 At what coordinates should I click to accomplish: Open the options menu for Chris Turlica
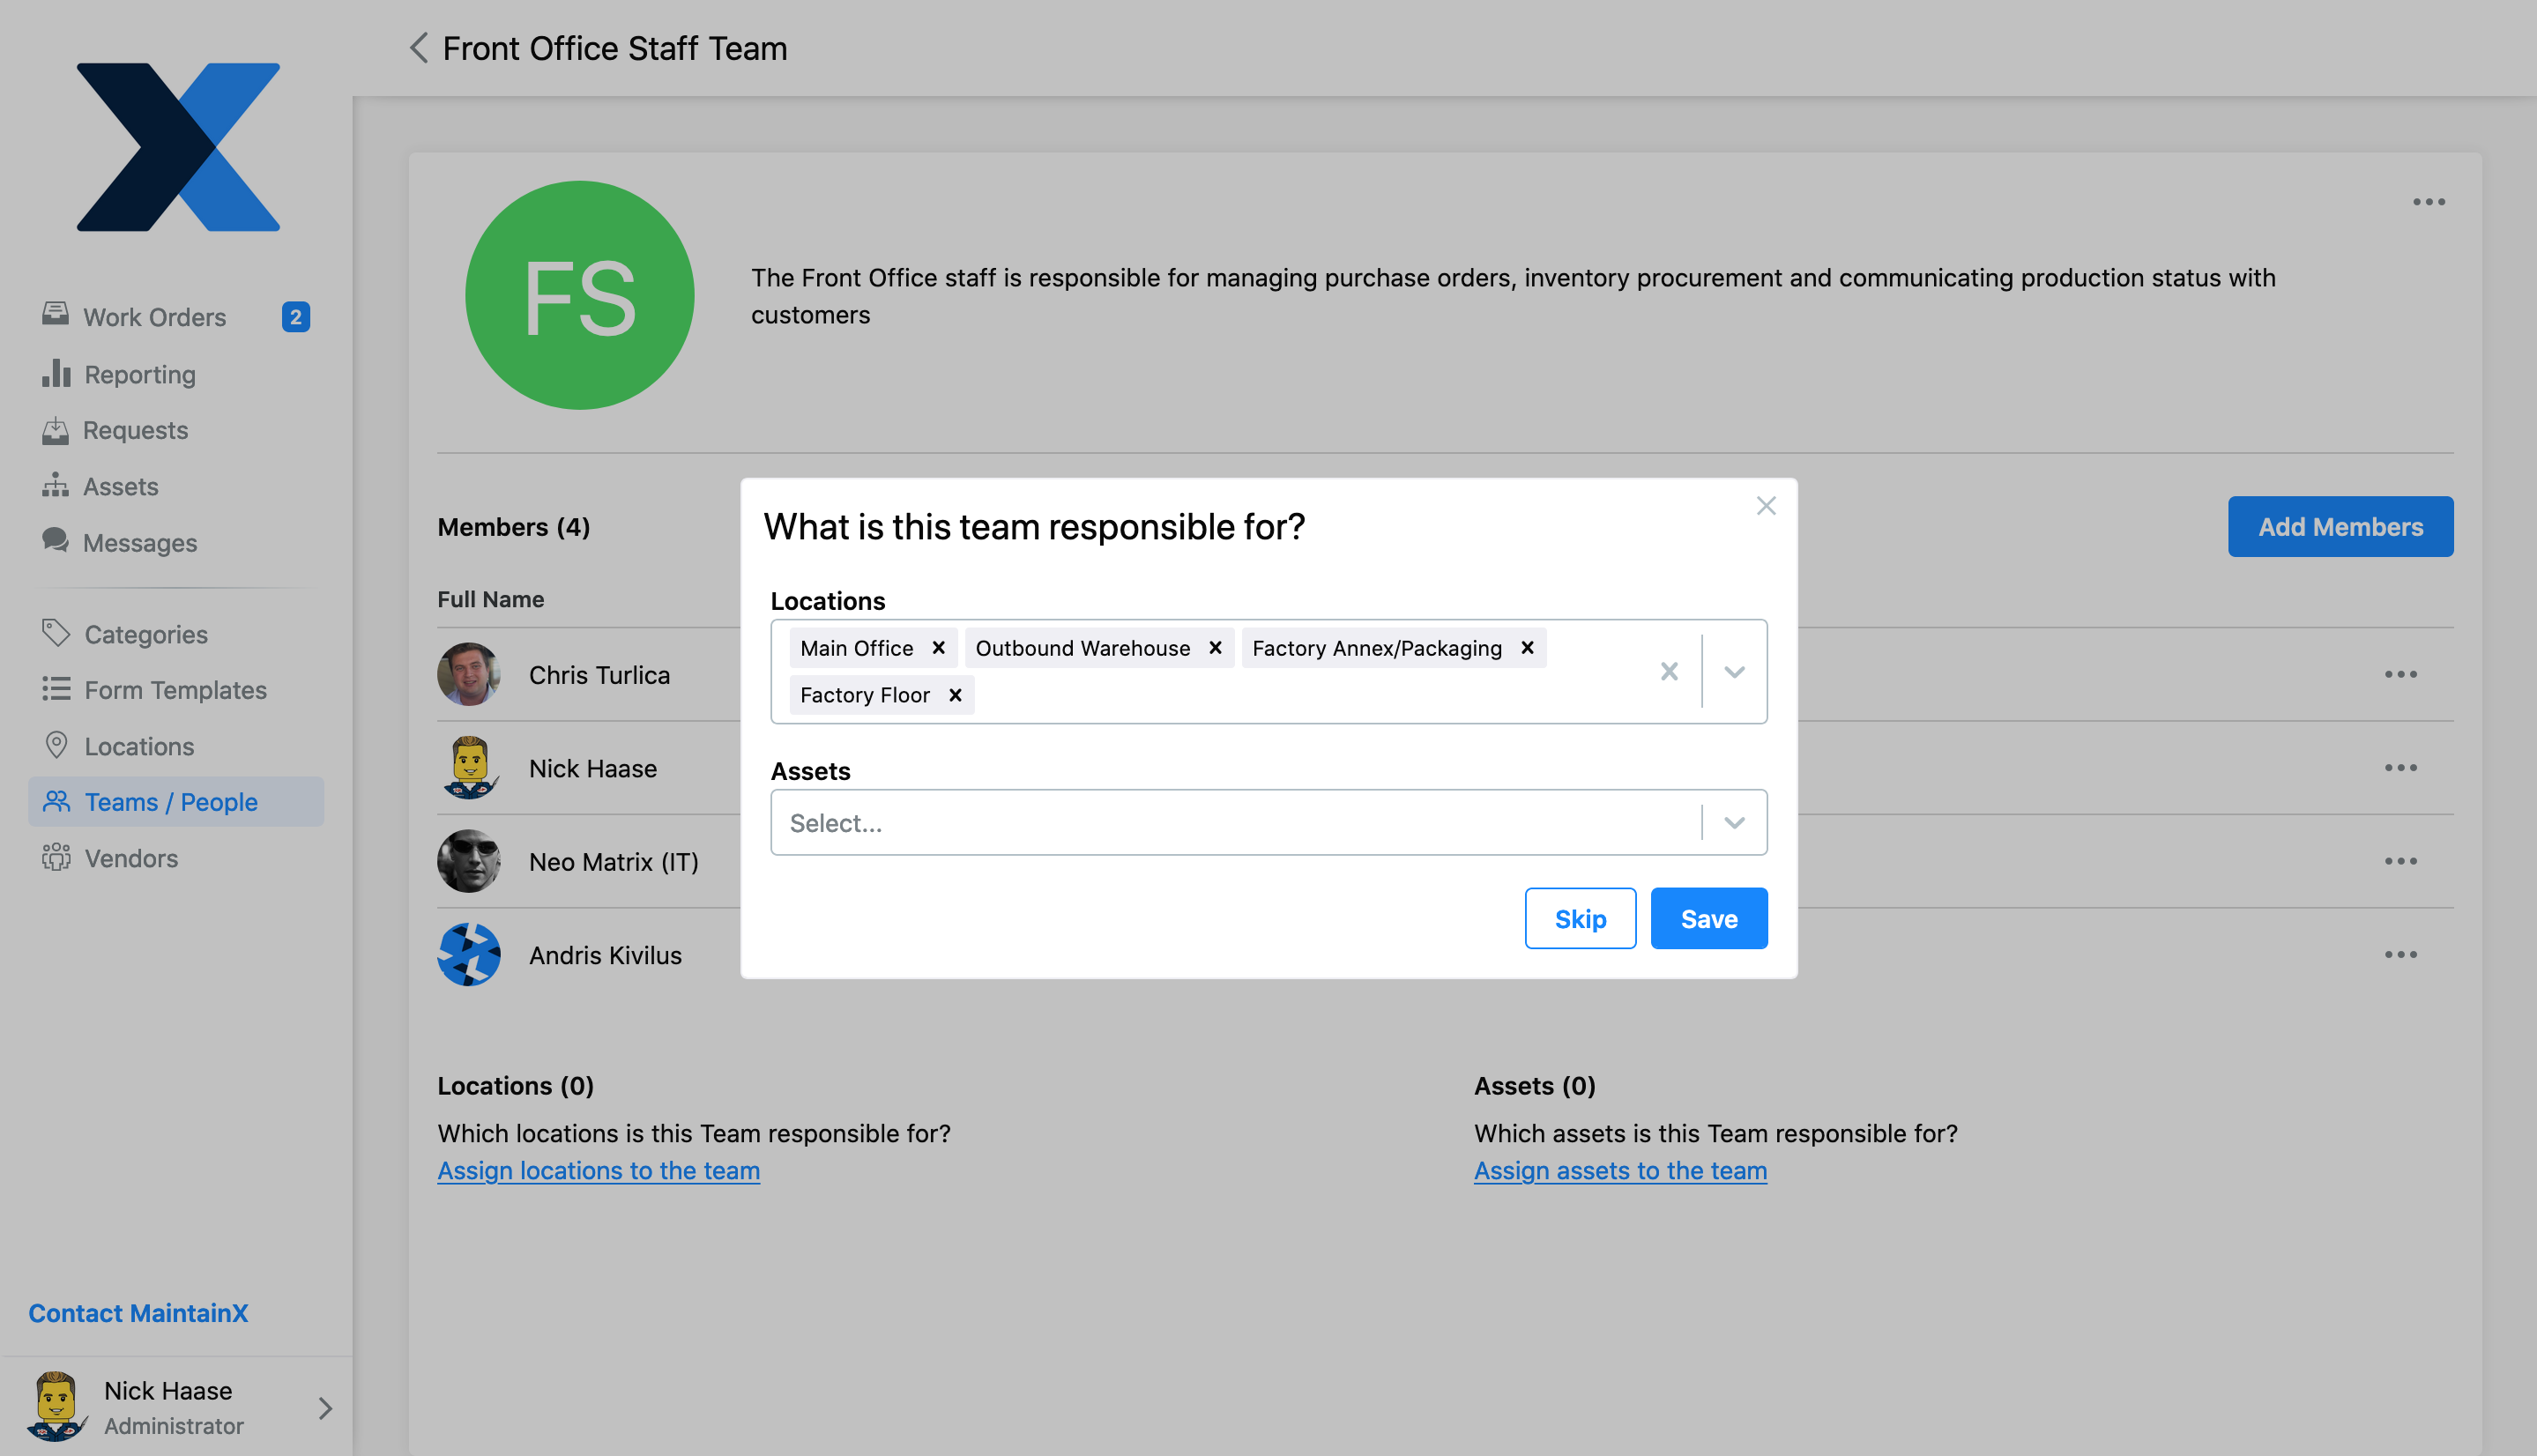point(2400,674)
